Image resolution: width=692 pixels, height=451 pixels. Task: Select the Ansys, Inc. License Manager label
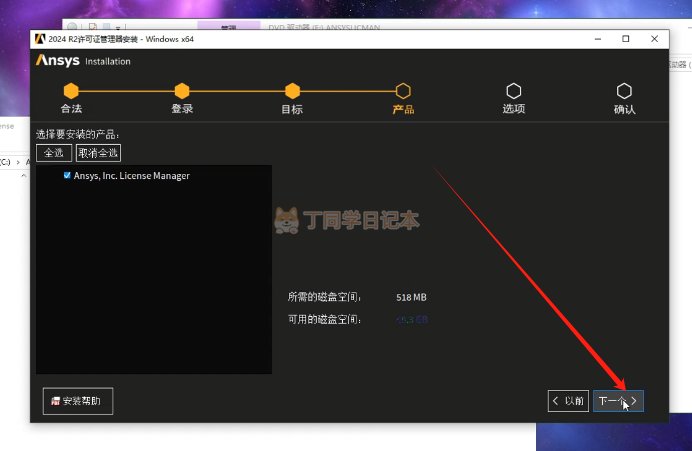point(131,176)
